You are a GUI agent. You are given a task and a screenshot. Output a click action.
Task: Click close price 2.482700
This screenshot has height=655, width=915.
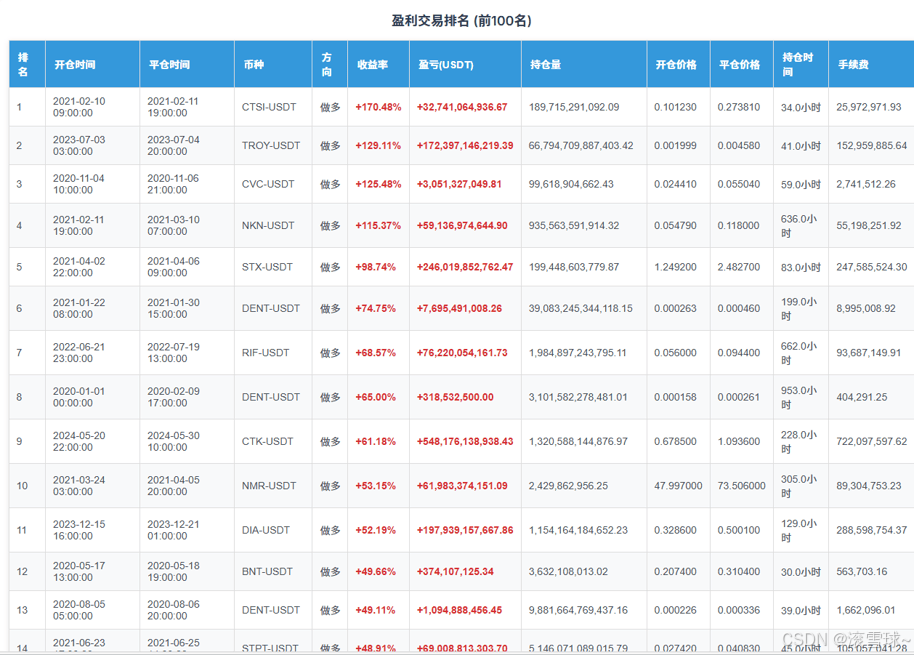739,267
